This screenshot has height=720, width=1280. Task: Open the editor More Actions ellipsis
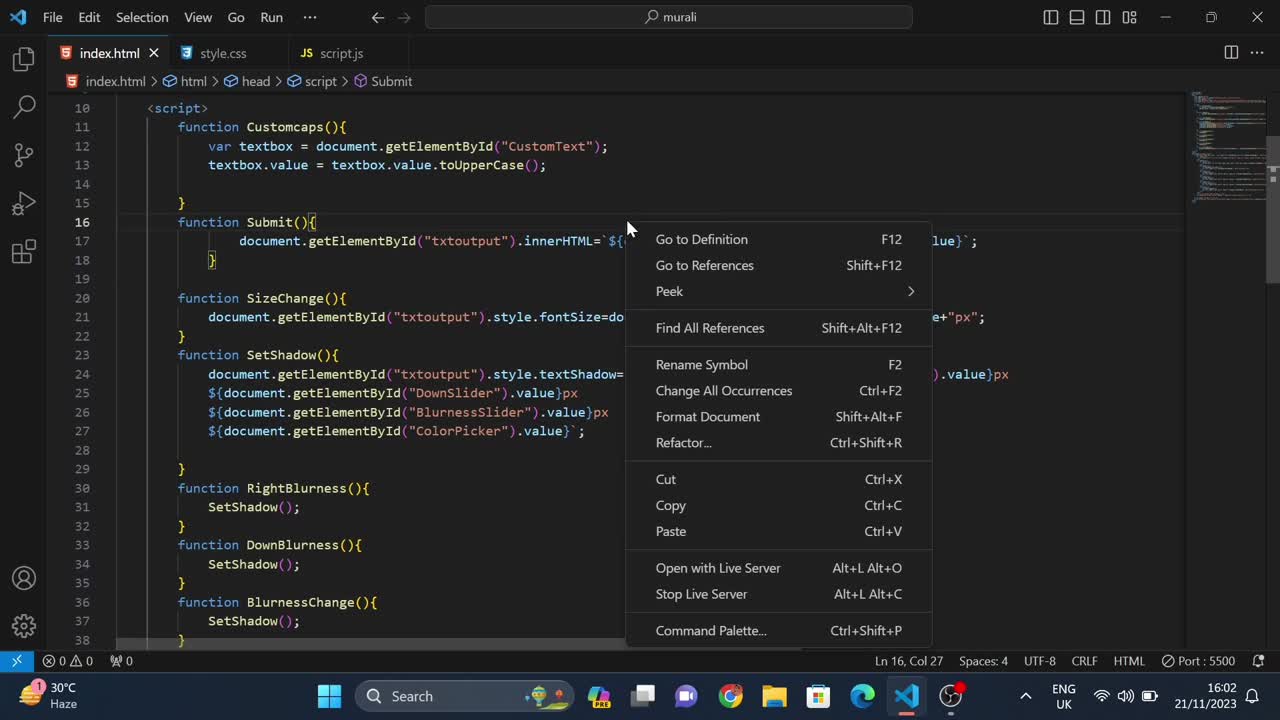[1257, 53]
